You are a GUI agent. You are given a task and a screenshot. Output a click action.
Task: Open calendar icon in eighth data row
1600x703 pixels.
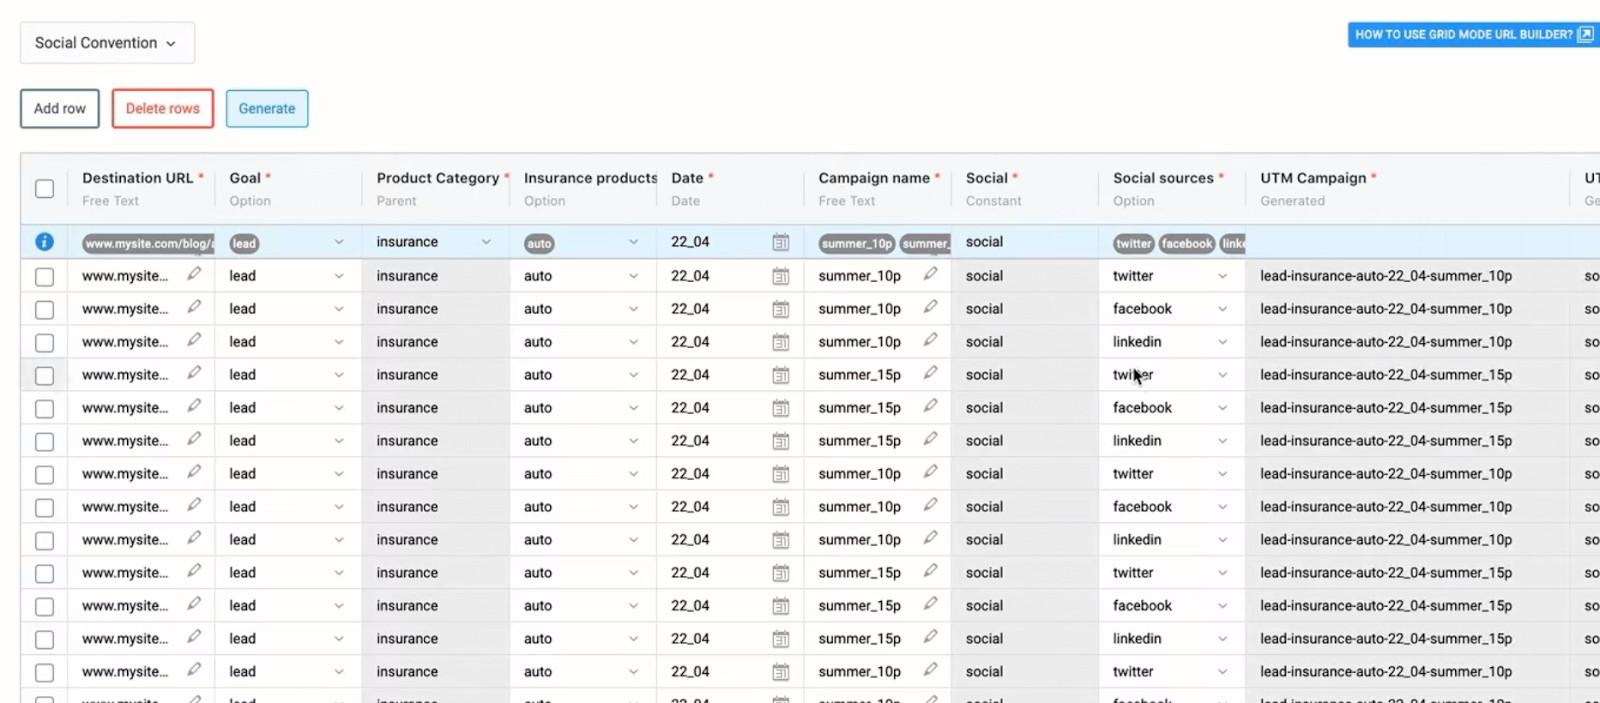point(781,507)
